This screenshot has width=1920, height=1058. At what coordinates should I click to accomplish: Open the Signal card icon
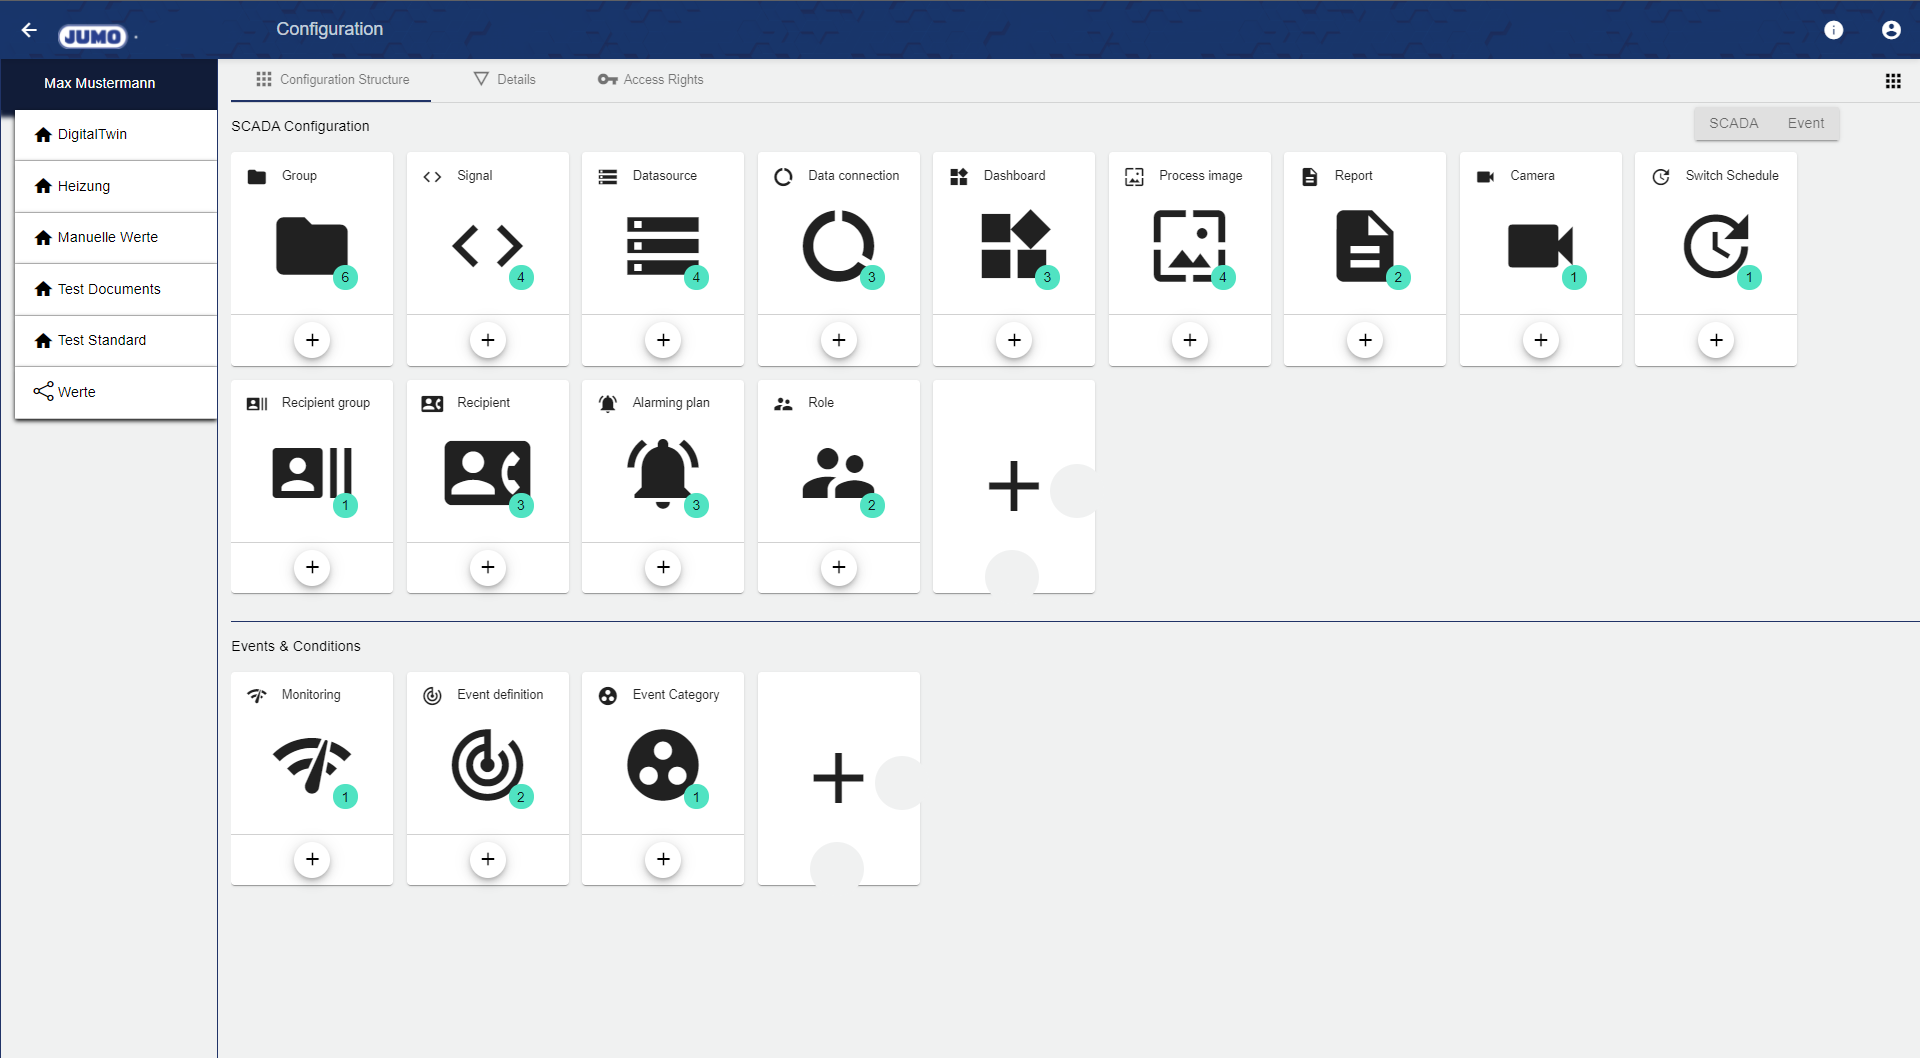pyautogui.click(x=487, y=246)
